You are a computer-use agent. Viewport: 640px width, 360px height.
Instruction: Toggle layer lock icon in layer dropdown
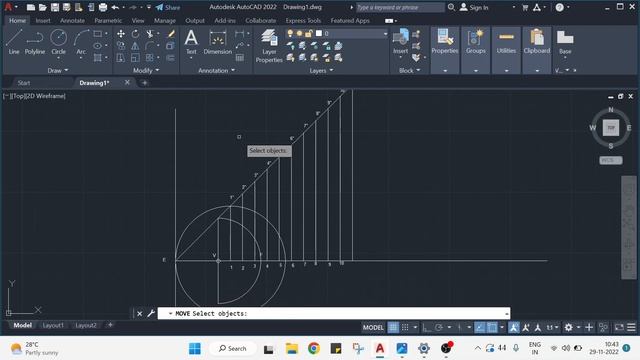pos(309,33)
